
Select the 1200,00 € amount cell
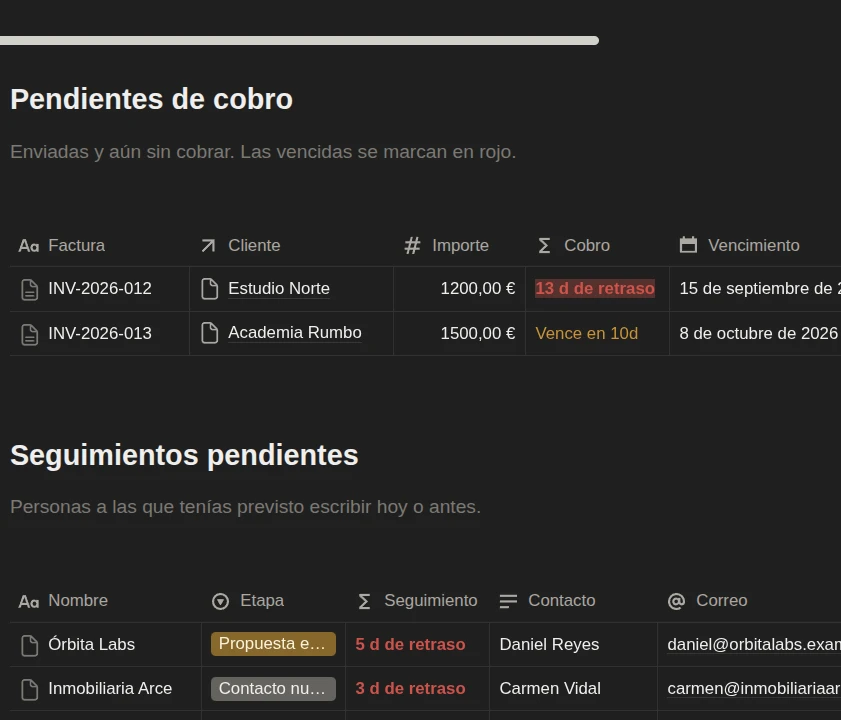(459, 289)
